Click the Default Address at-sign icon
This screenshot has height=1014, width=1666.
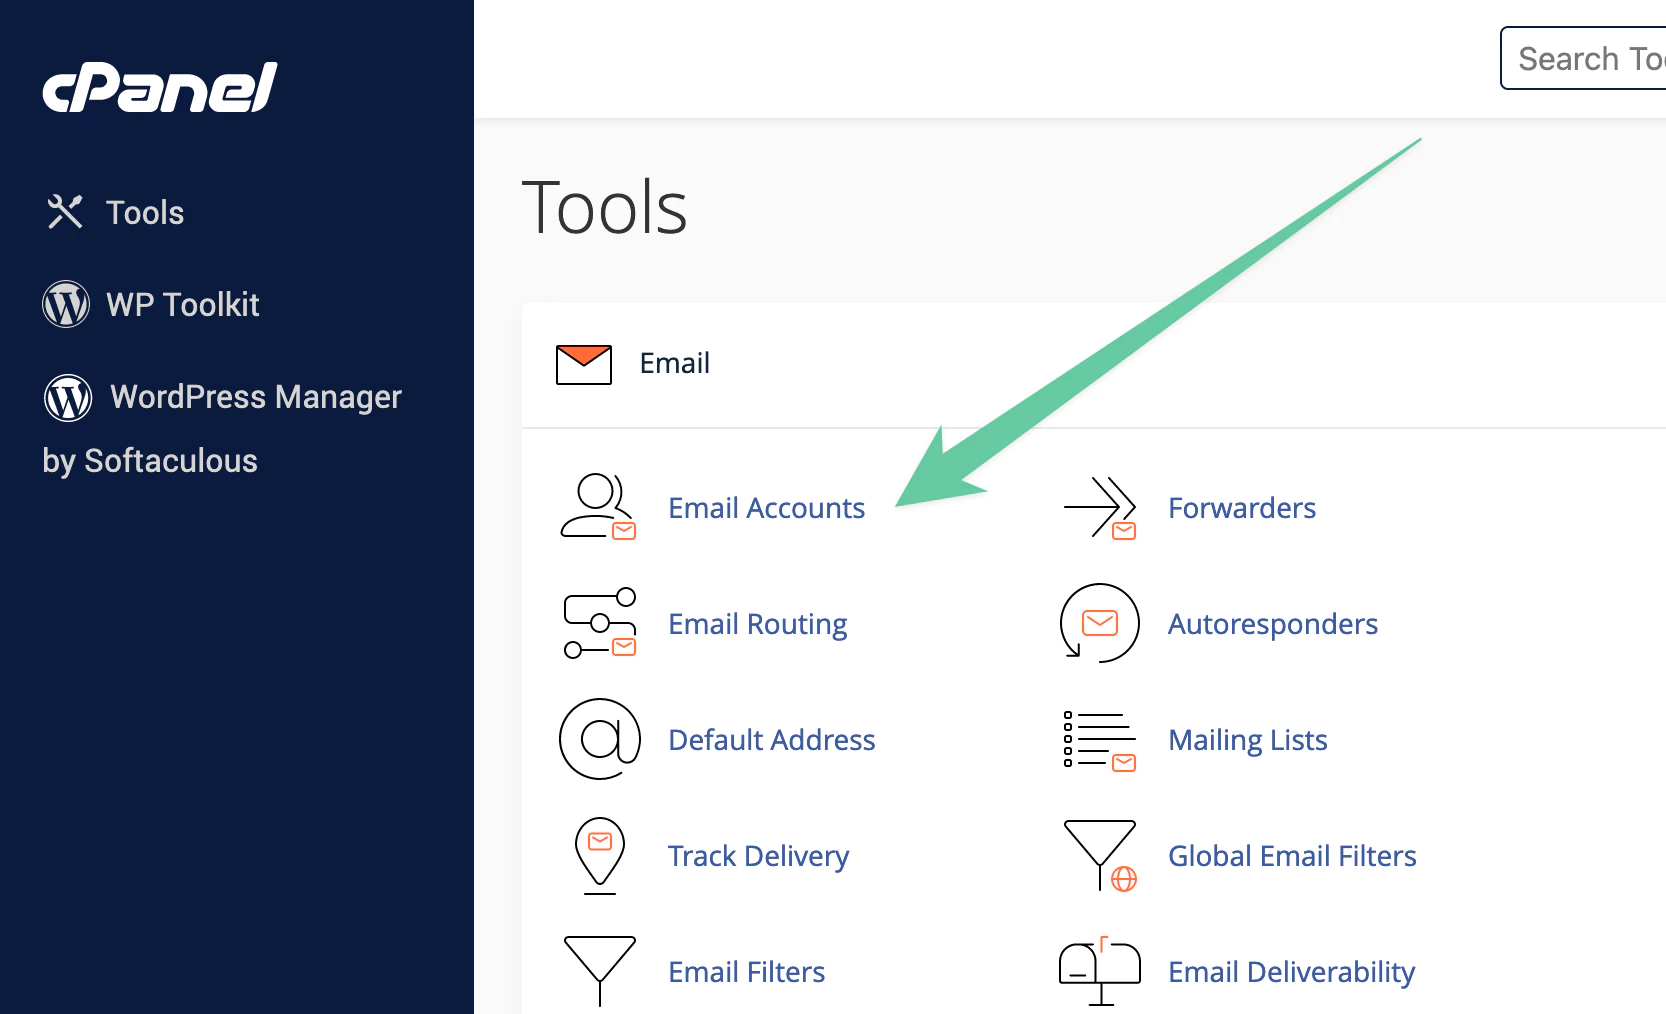pyautogui.click(x=598, y=740)
